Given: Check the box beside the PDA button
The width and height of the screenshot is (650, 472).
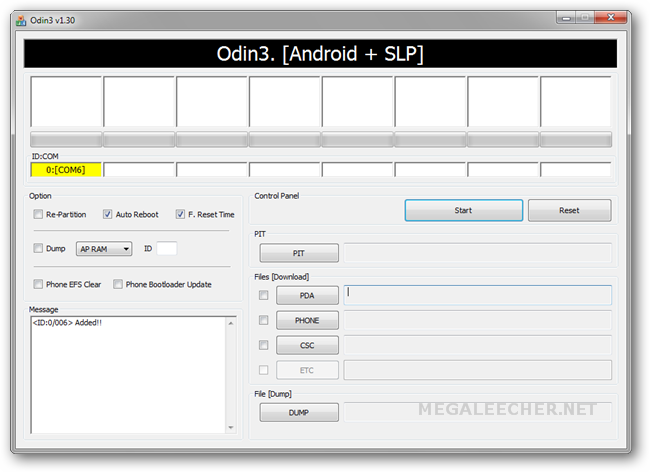Looking at the screenshot, I should (x=263, y=295).
